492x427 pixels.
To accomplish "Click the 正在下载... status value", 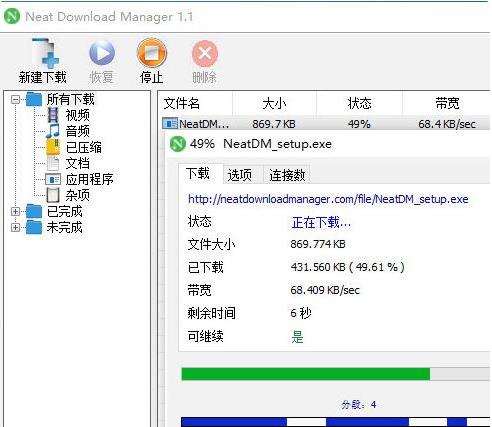I will click(x=321, y=222).
